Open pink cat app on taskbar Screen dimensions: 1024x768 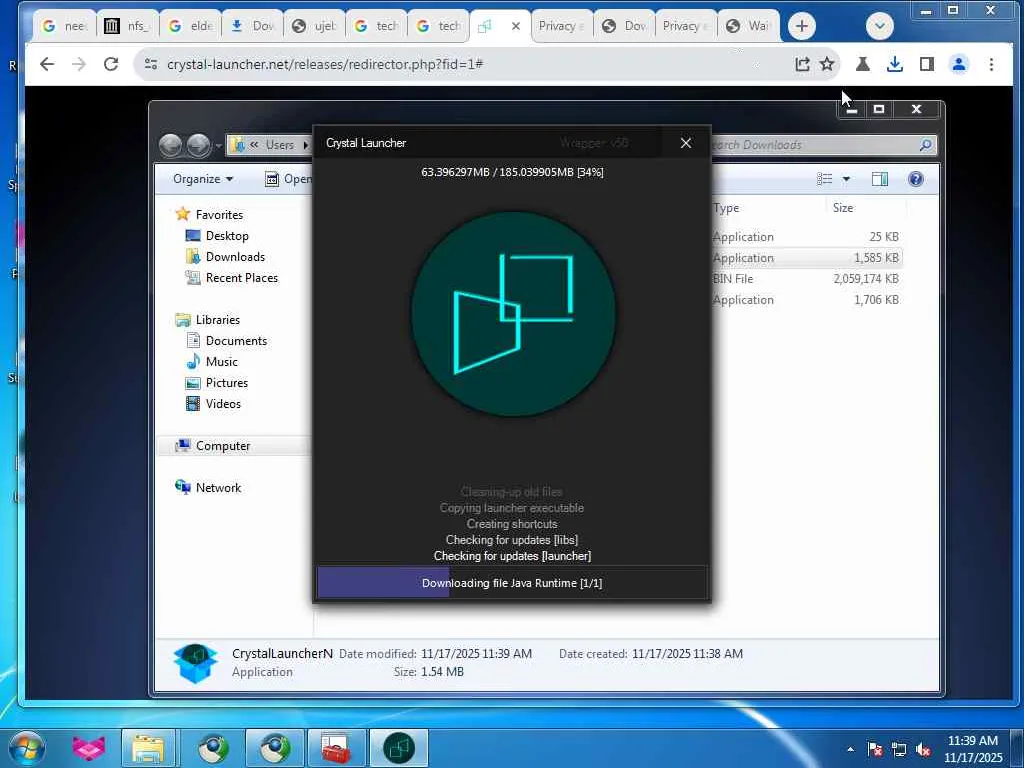pyautogui.click(x=89, y=748)
